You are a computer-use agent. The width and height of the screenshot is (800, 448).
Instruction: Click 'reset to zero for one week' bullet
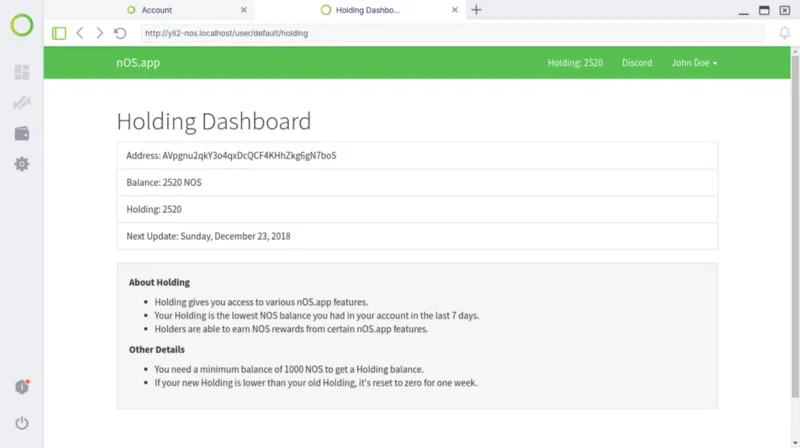tap(316, 383)
